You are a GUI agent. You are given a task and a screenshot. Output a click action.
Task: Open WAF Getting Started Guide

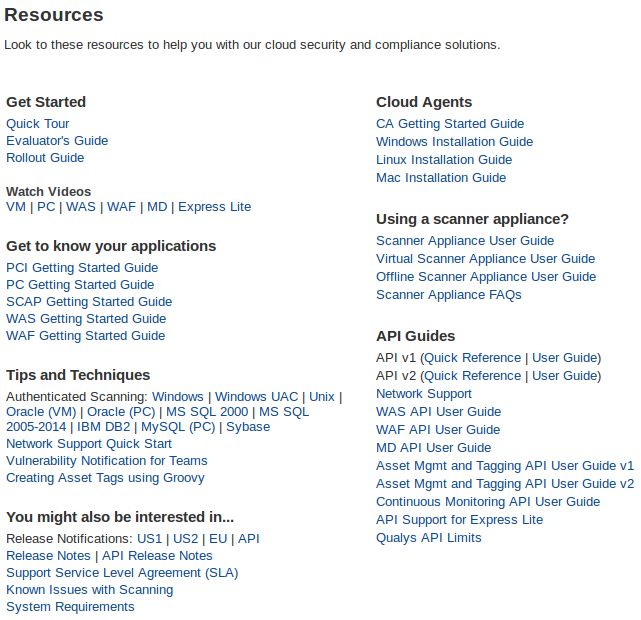coord(86,336)
